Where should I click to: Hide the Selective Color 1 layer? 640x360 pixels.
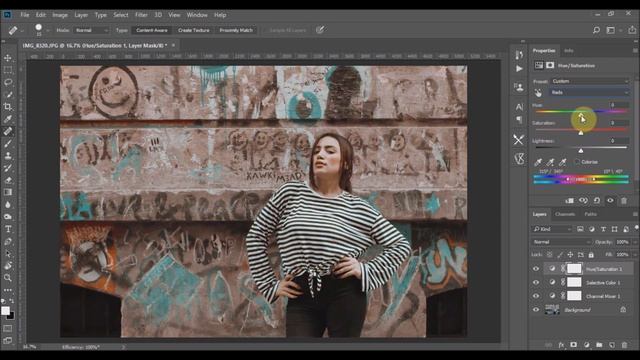[x=536, y=282]
